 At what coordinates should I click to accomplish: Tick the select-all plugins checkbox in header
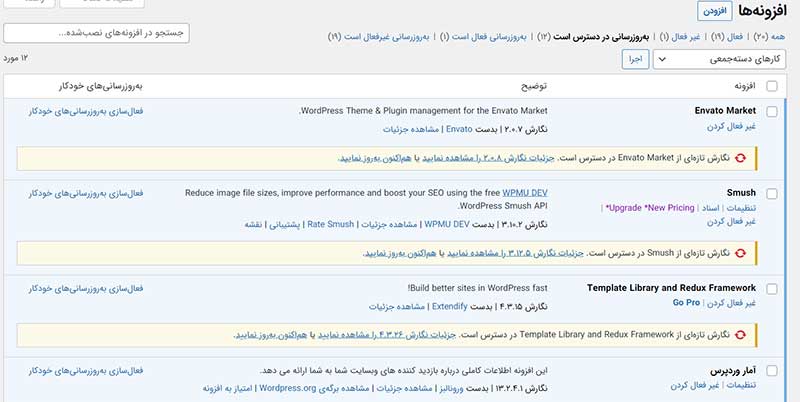[772, 86]
